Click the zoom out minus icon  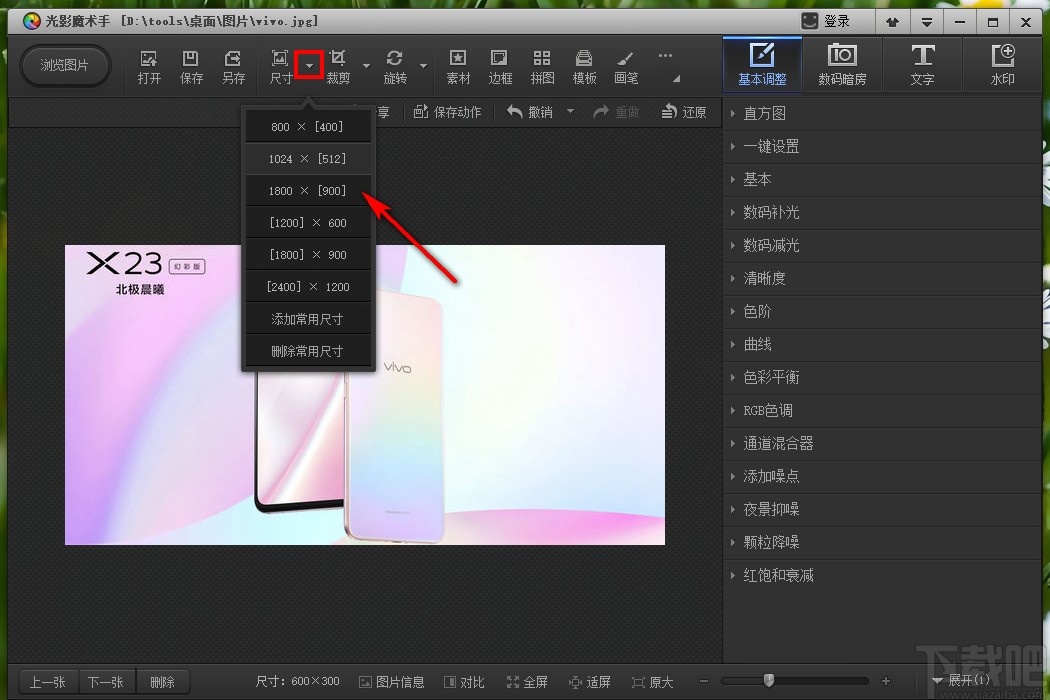point(704,681)
